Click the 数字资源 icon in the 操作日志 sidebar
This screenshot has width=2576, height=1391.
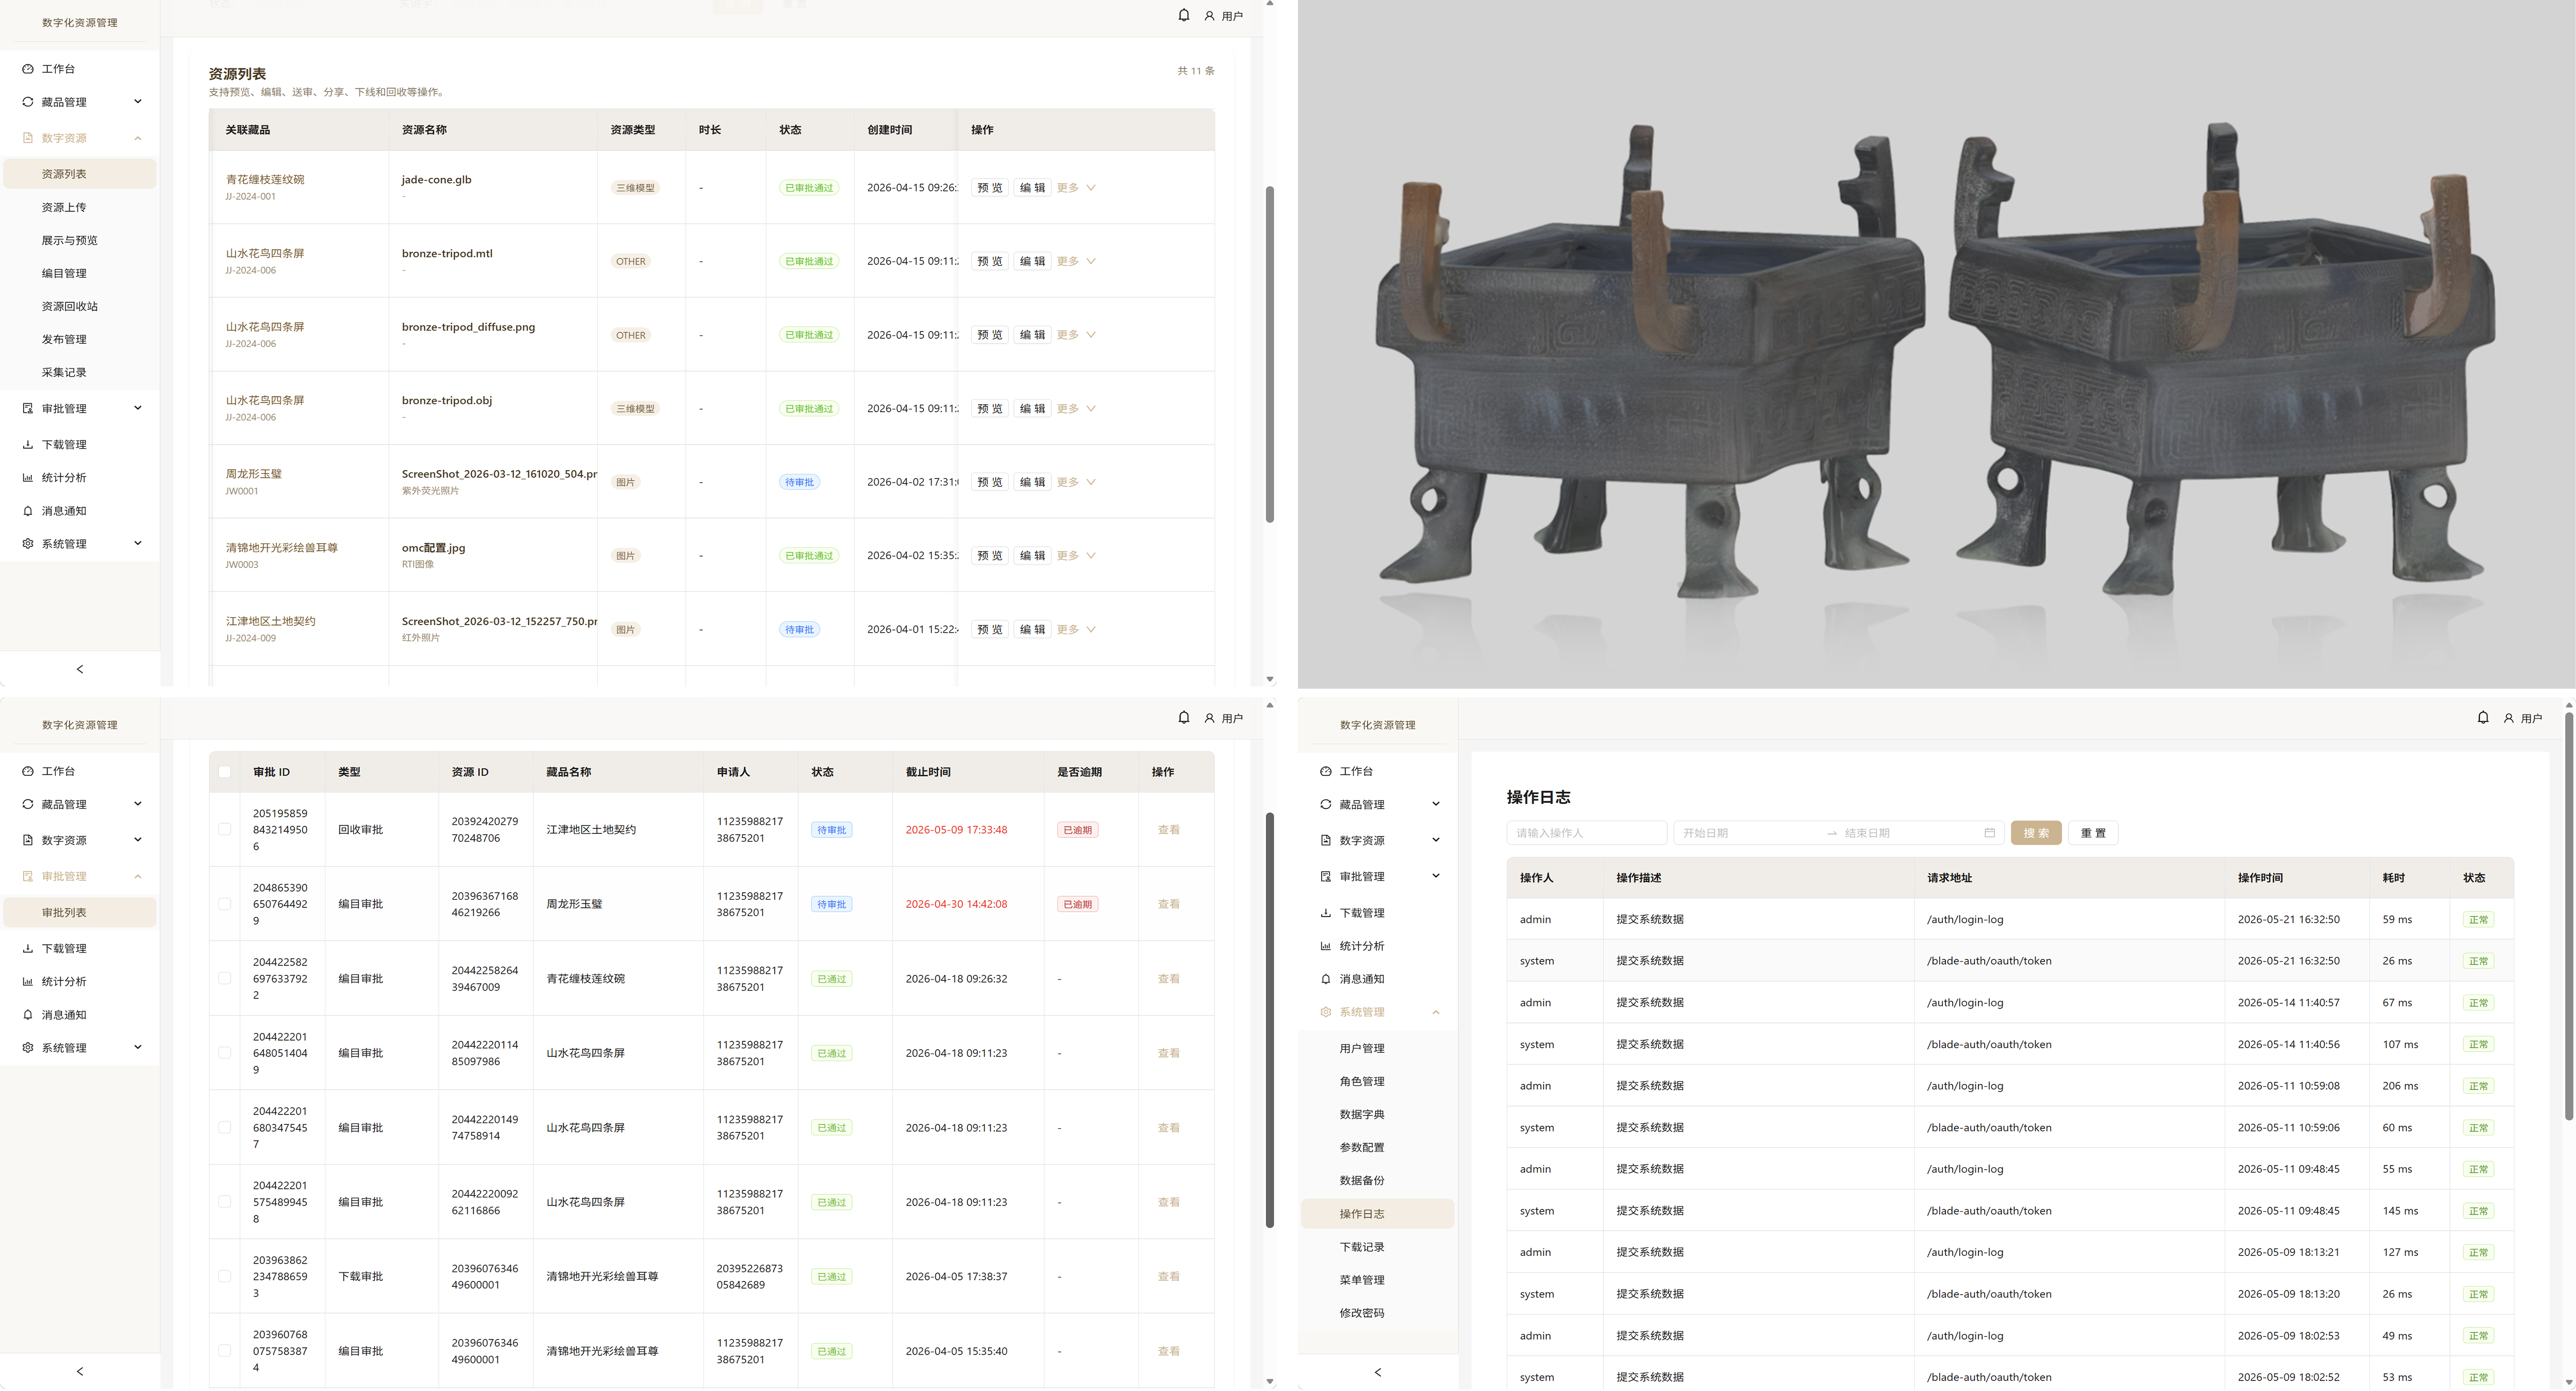(1326, 840)
